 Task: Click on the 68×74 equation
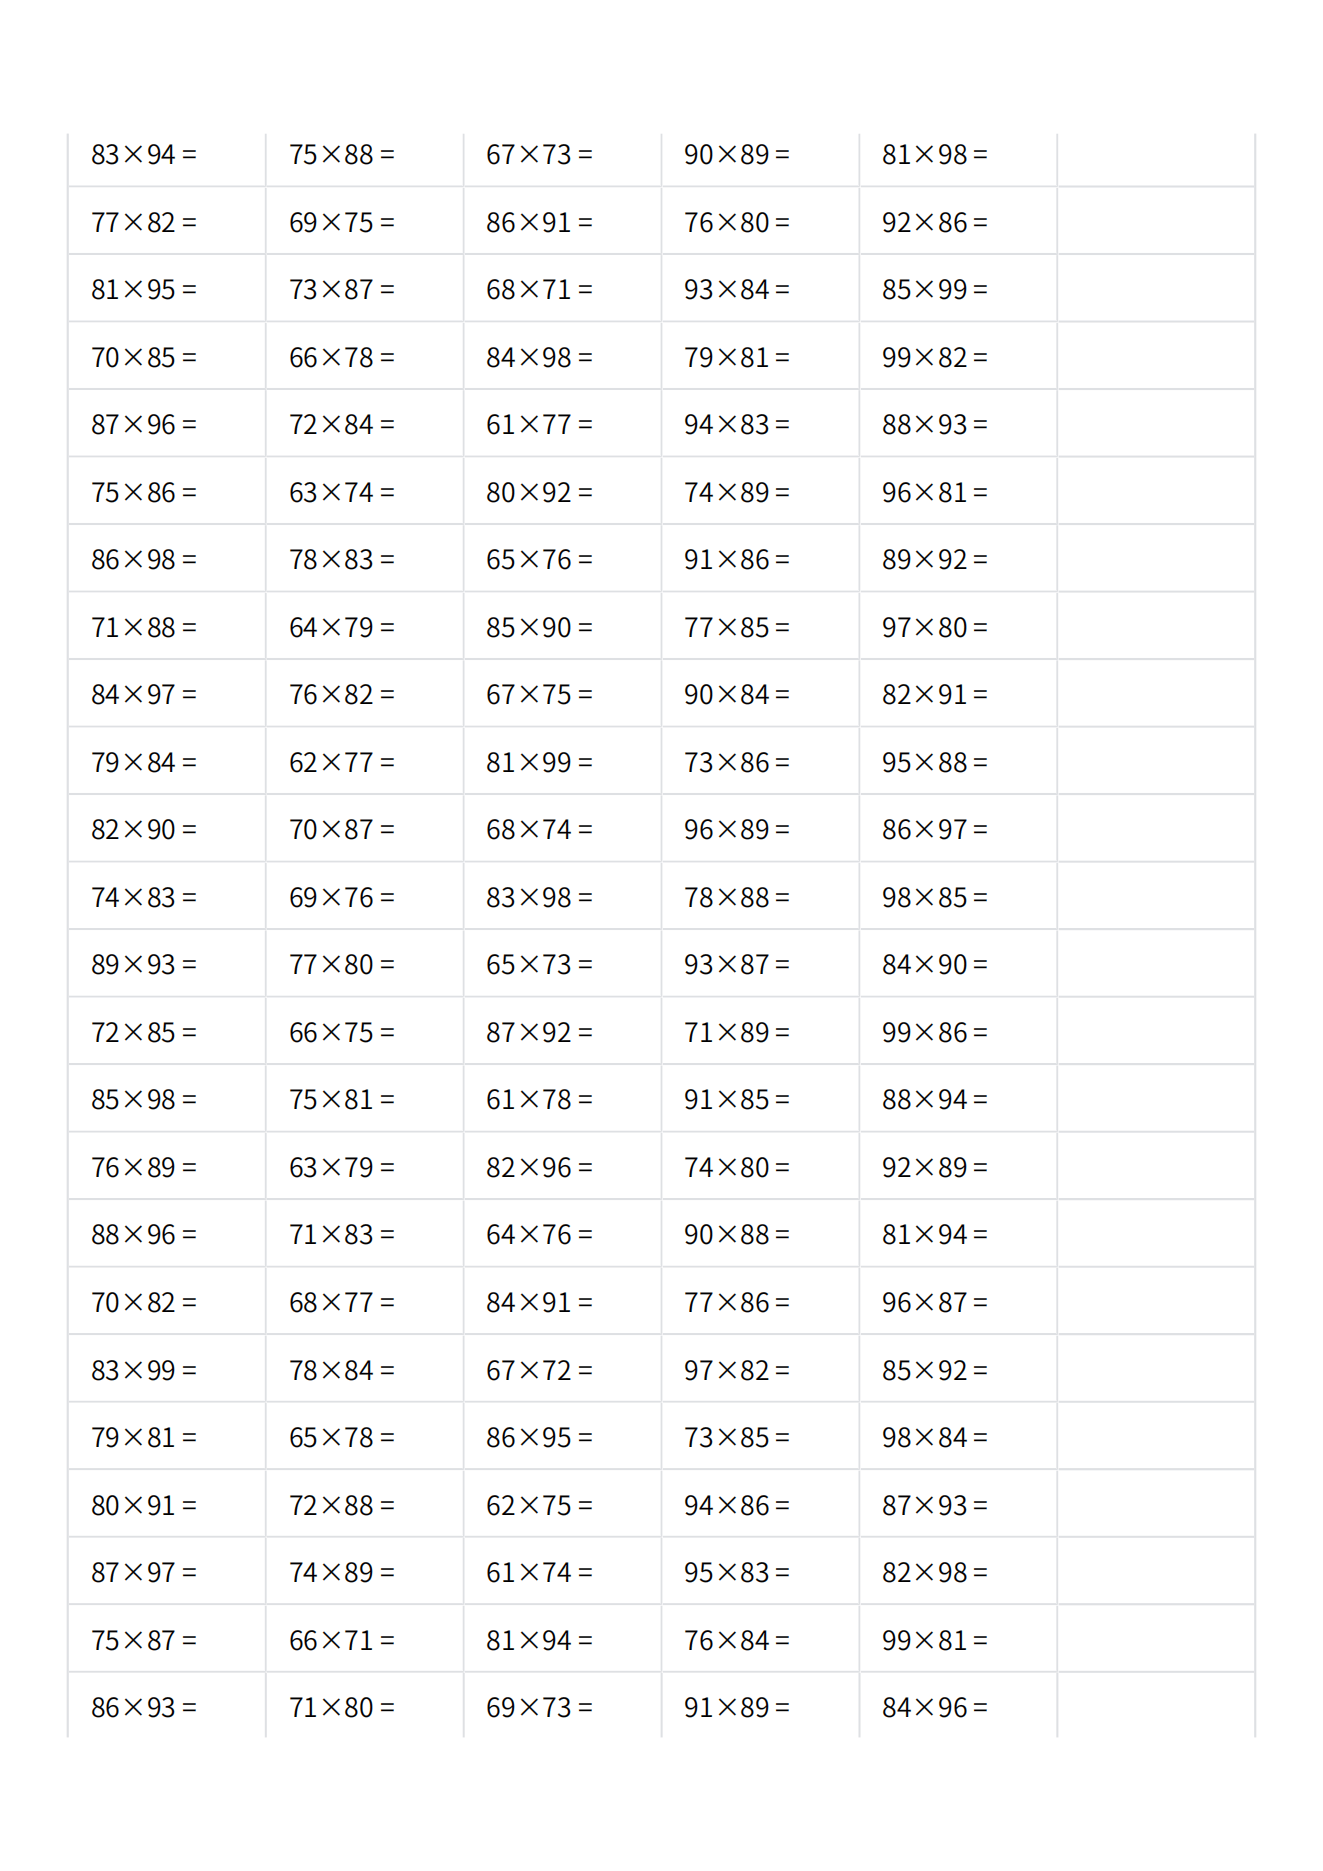pyautogui.click(x=539, y=830)
